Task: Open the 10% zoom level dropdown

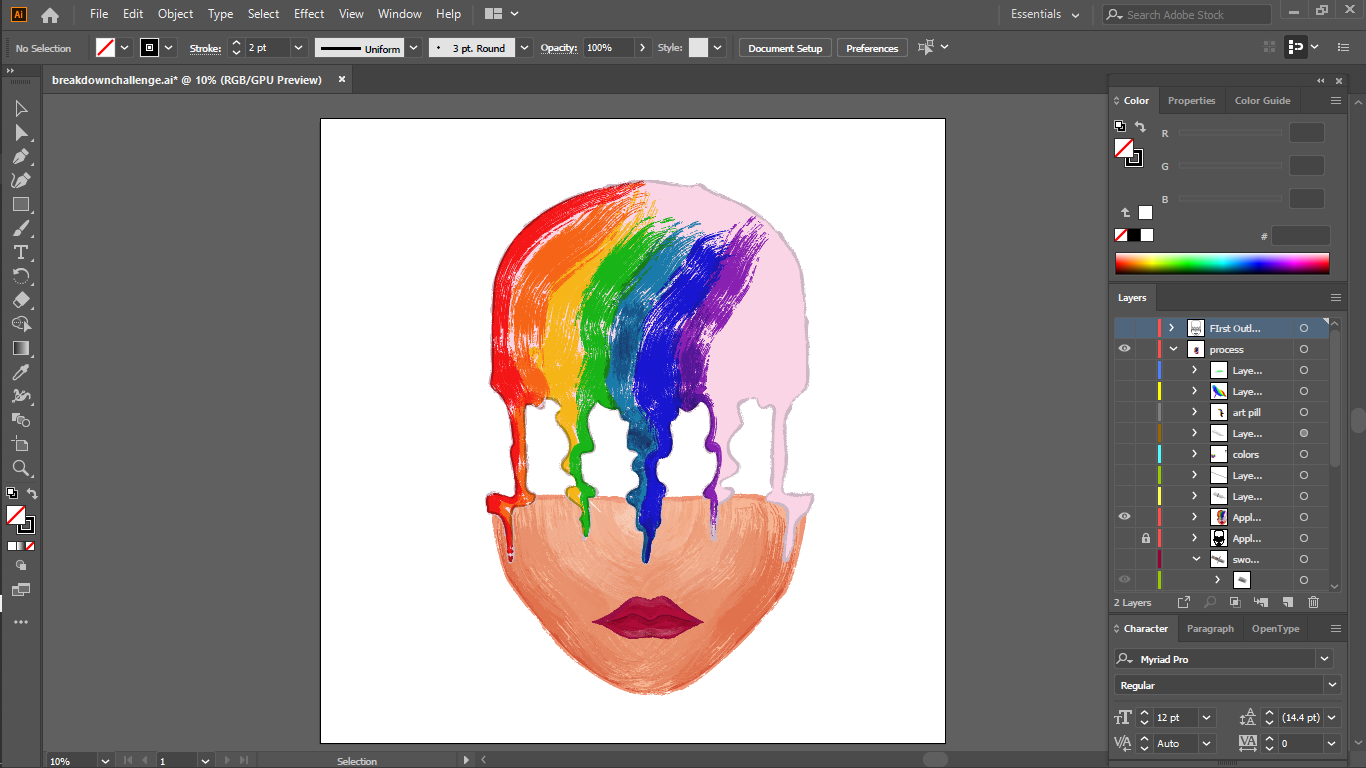Action: [105, 761]
